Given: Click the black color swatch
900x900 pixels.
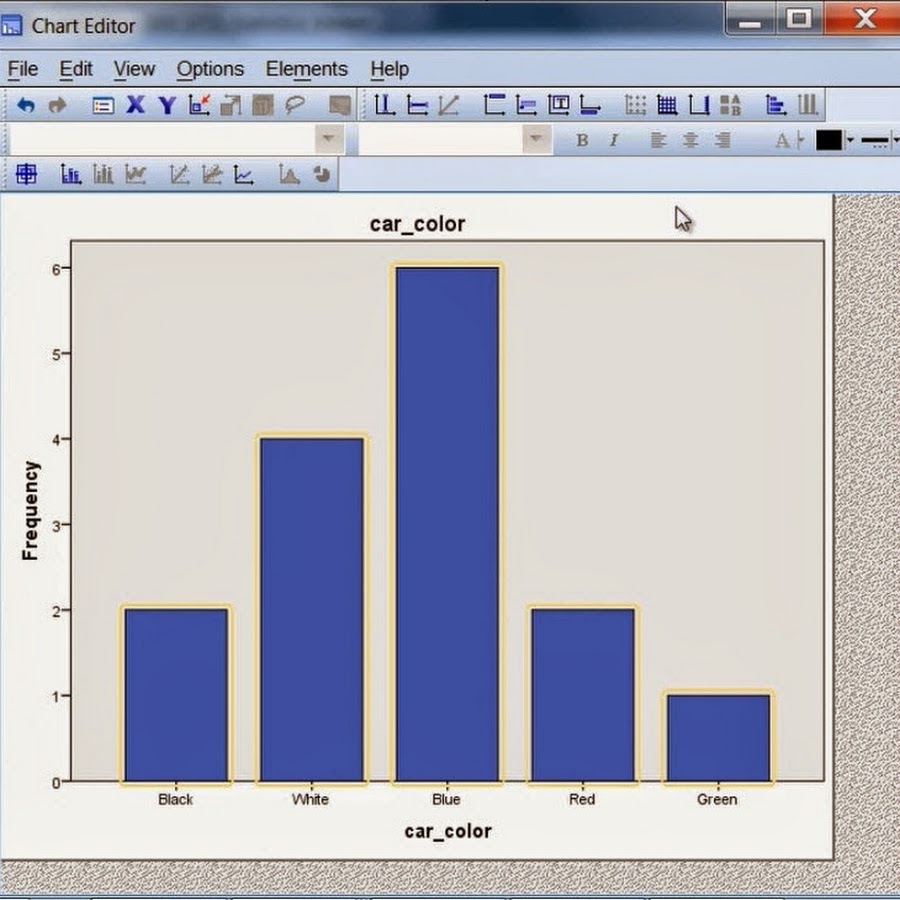Looking at the screenshot, I should click(x=829, y=141).
